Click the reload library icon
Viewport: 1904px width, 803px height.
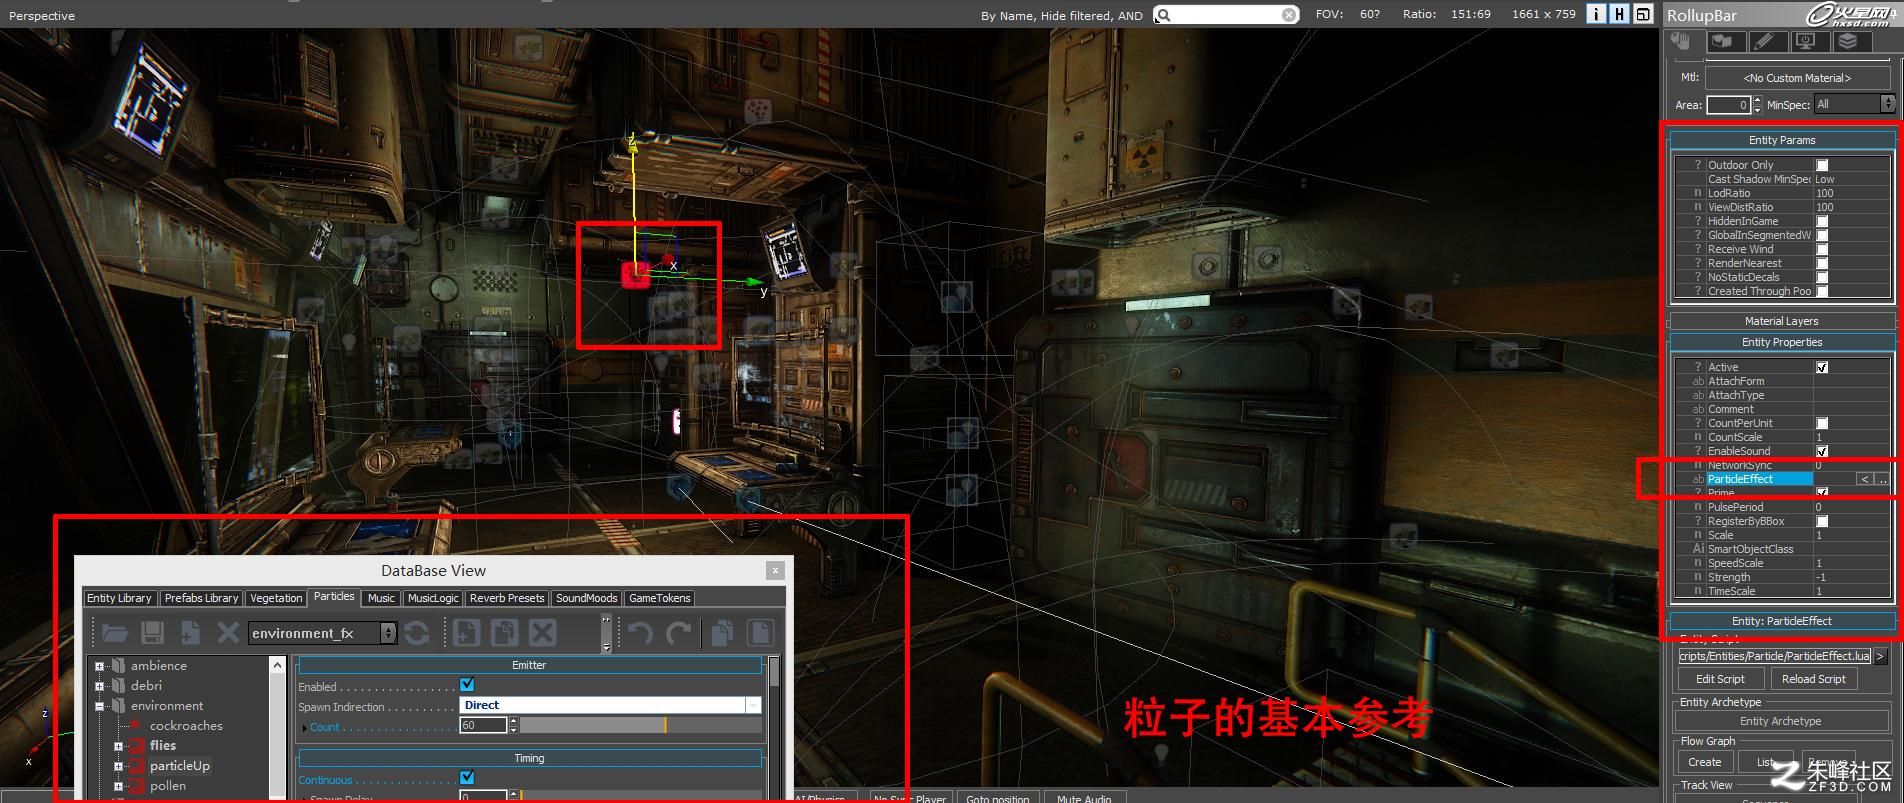[x=416, y=632]
